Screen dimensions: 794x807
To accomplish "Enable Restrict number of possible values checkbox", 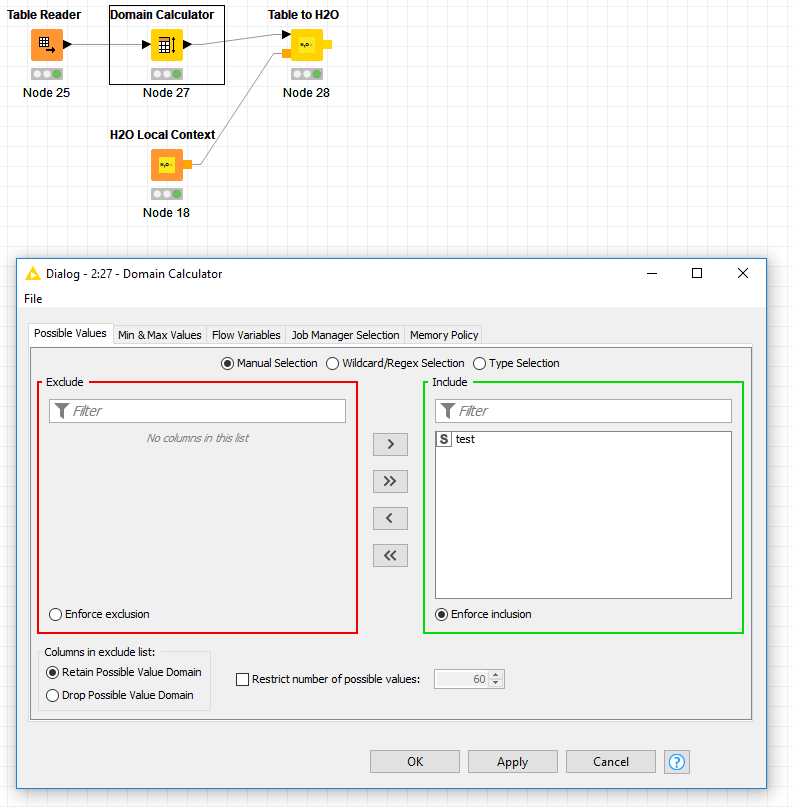I will tap(242, 679).
